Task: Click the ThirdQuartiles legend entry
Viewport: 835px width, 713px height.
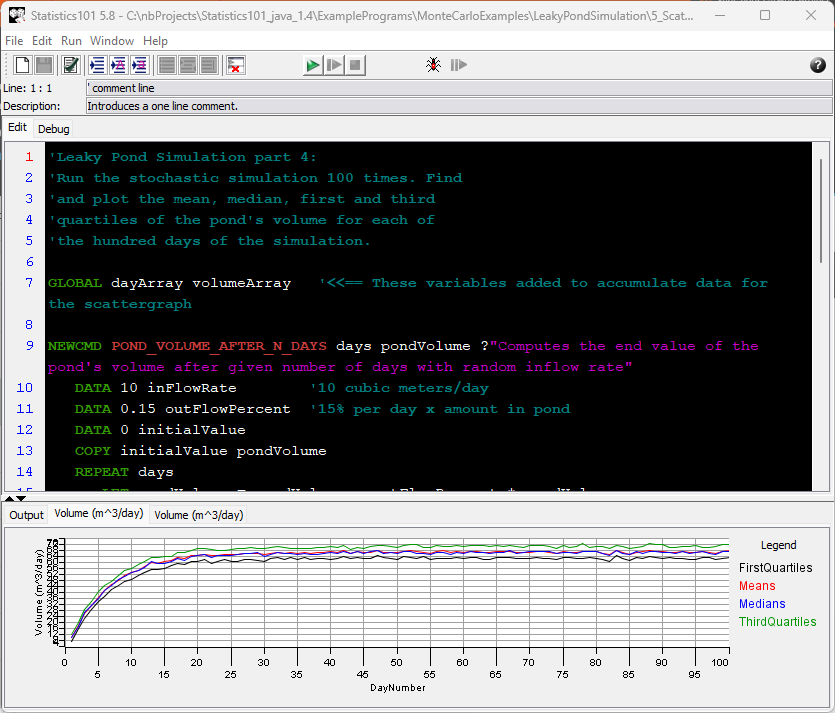Action: (x=777, y=622)
